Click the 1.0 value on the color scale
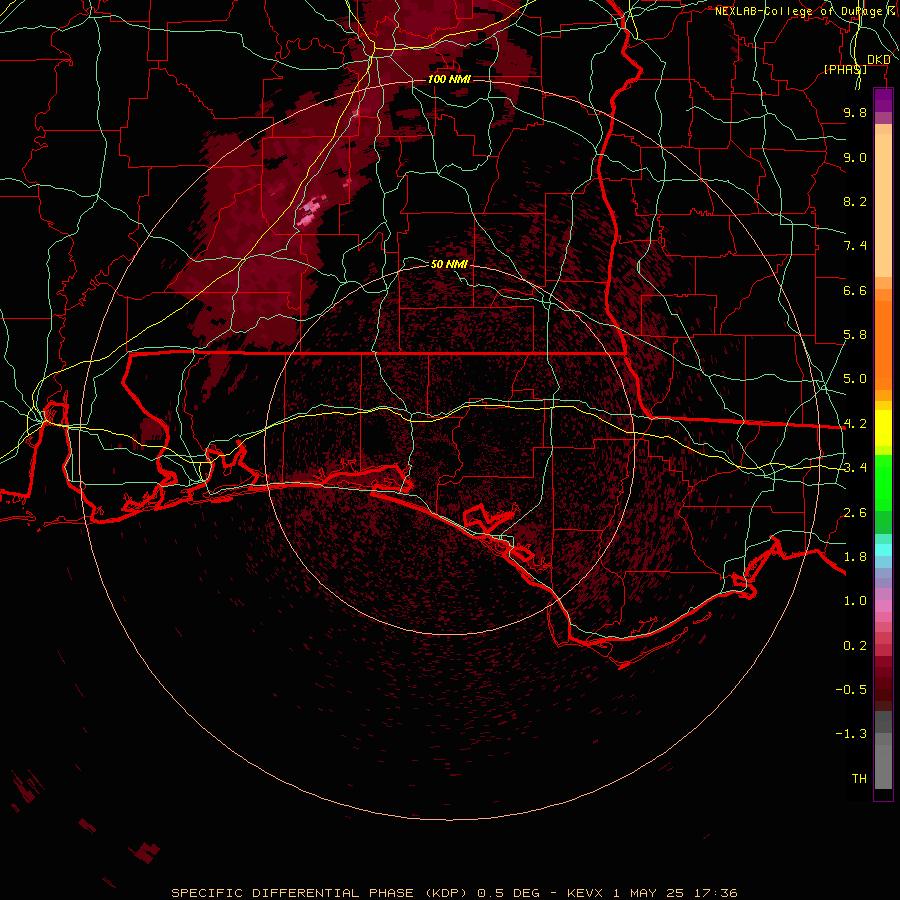 point(855,601)
